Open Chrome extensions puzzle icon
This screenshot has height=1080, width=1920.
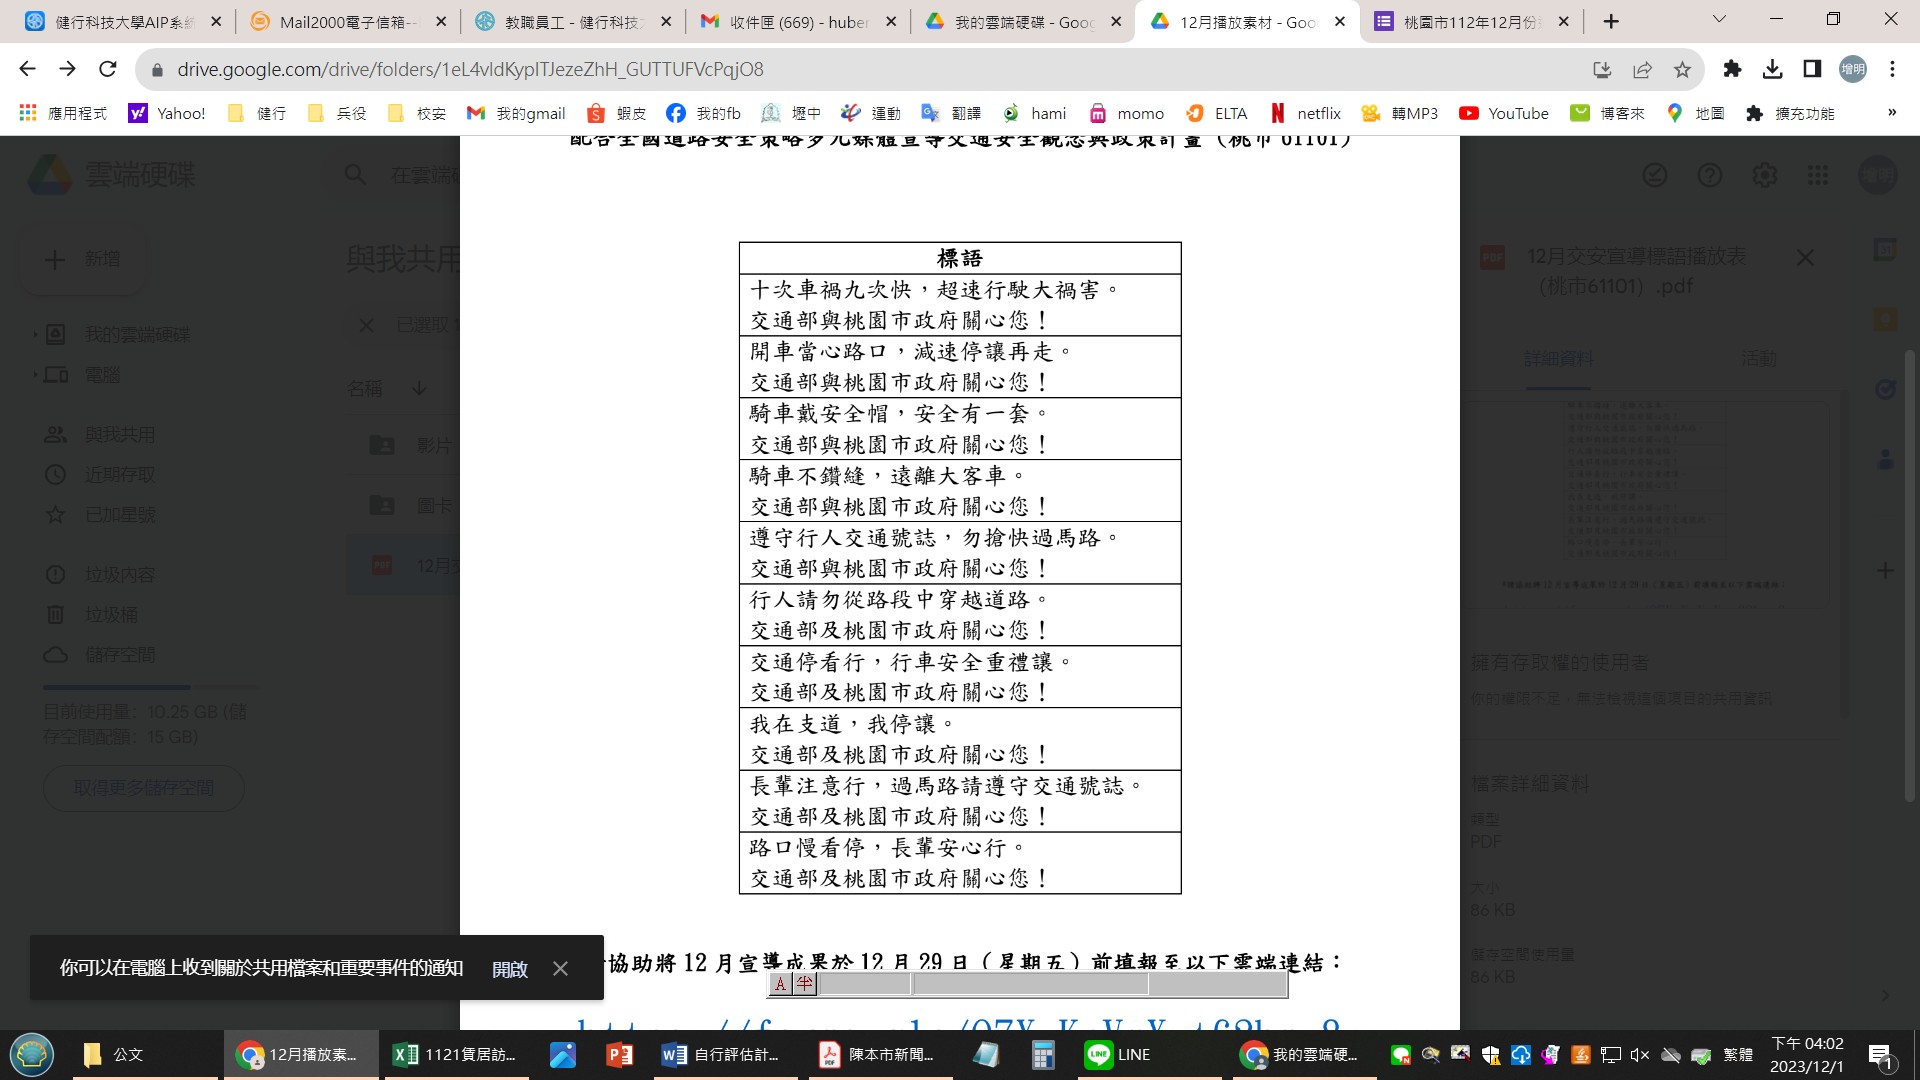pyautogui.click(x=1732, y=69)
